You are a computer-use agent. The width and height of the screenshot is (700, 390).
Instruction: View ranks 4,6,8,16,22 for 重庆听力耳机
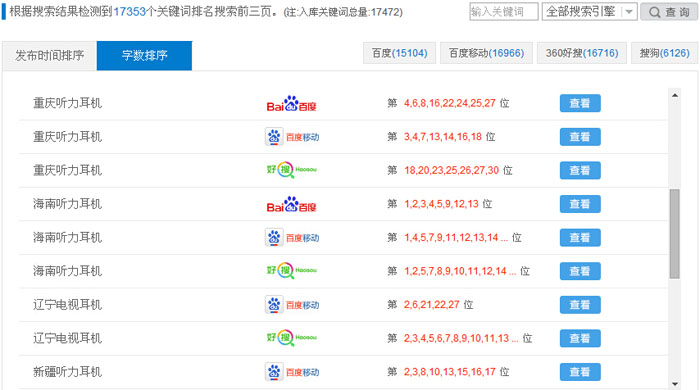tap(580, 104)
